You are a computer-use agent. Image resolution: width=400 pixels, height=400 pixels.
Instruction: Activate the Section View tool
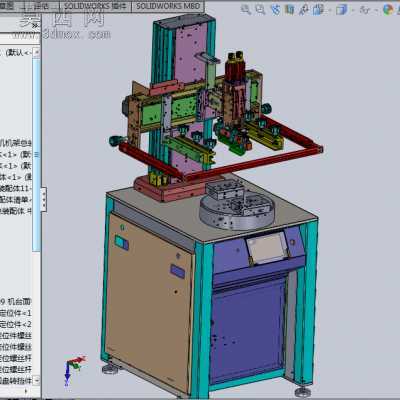(290, 10)
